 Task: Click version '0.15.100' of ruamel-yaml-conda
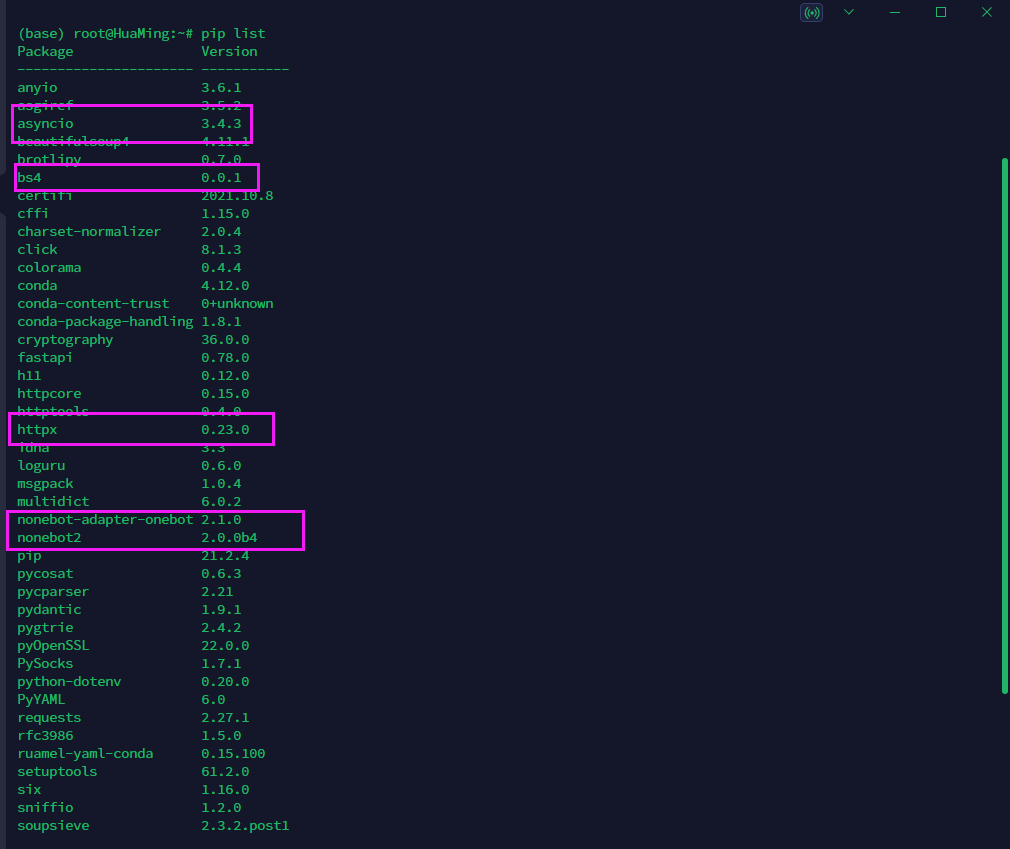(x=233, y=755)
